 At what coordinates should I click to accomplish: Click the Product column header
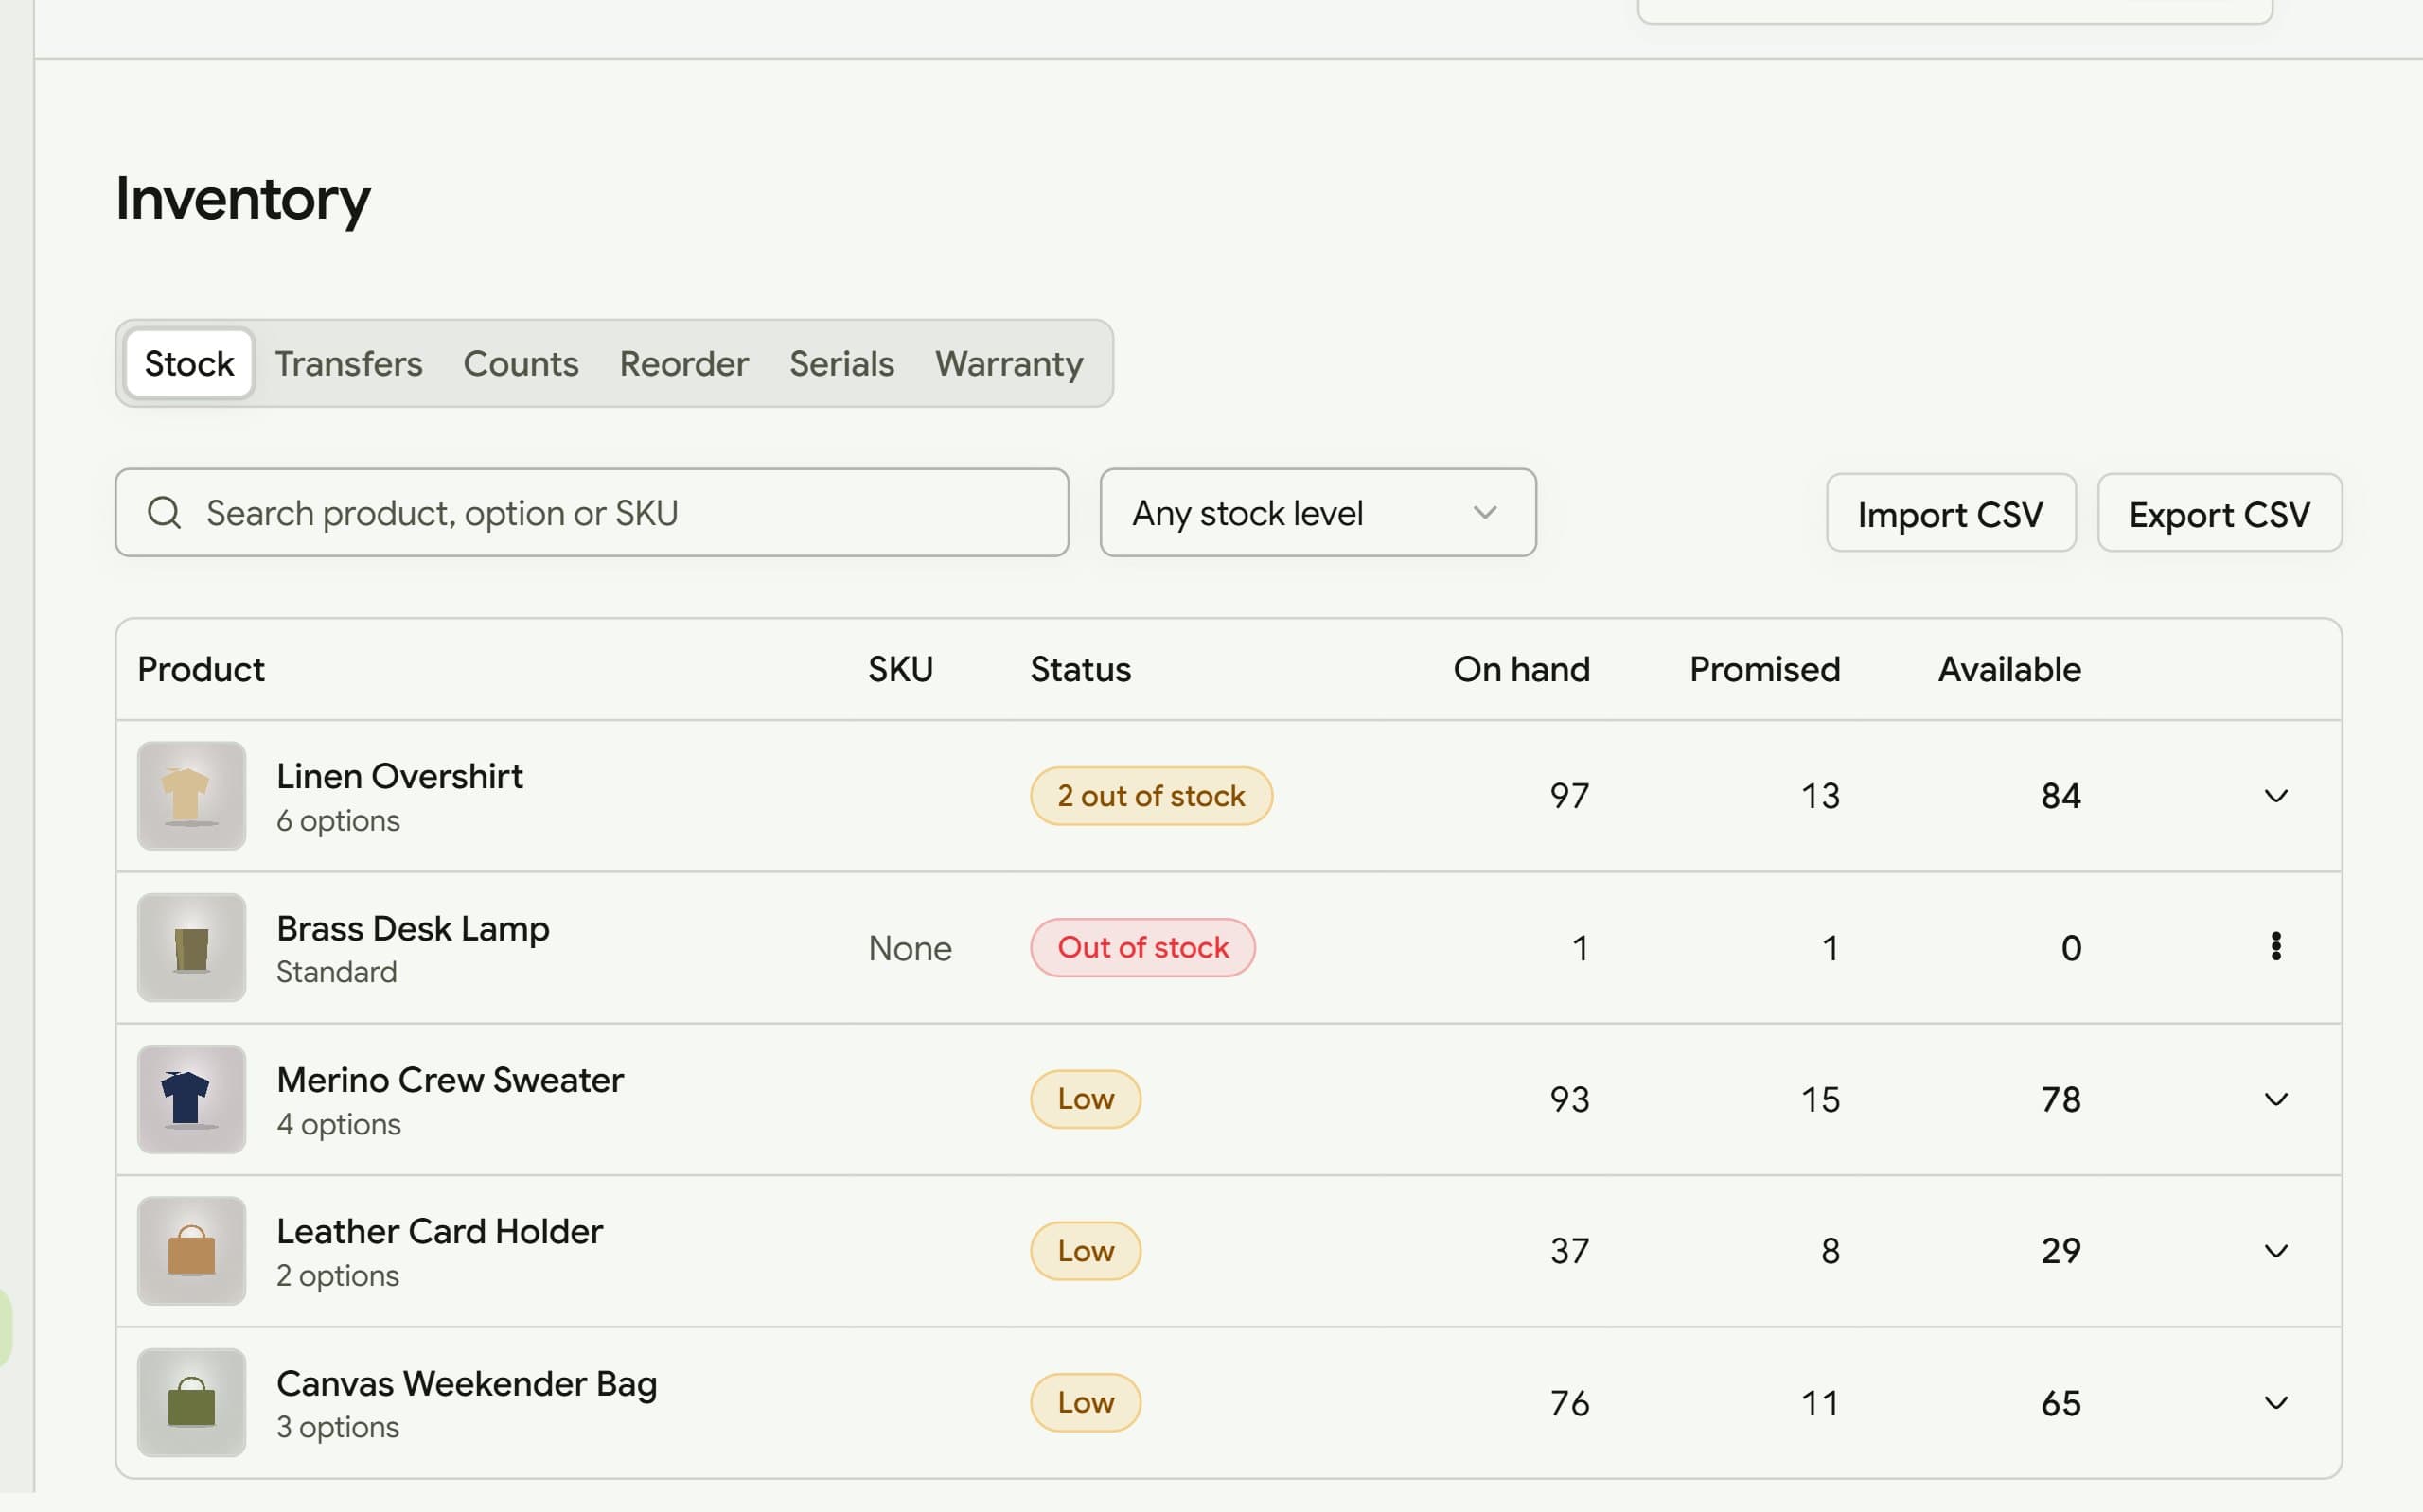pyautogui.click(x=201, y=669)
